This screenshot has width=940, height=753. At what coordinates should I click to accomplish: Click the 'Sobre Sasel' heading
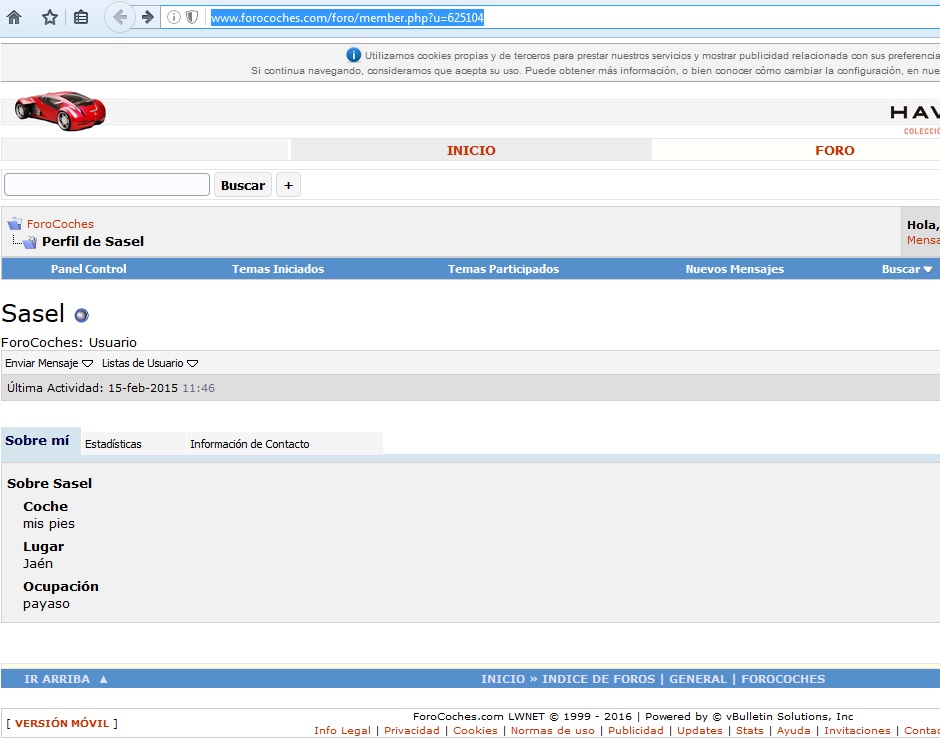[50, 484]
